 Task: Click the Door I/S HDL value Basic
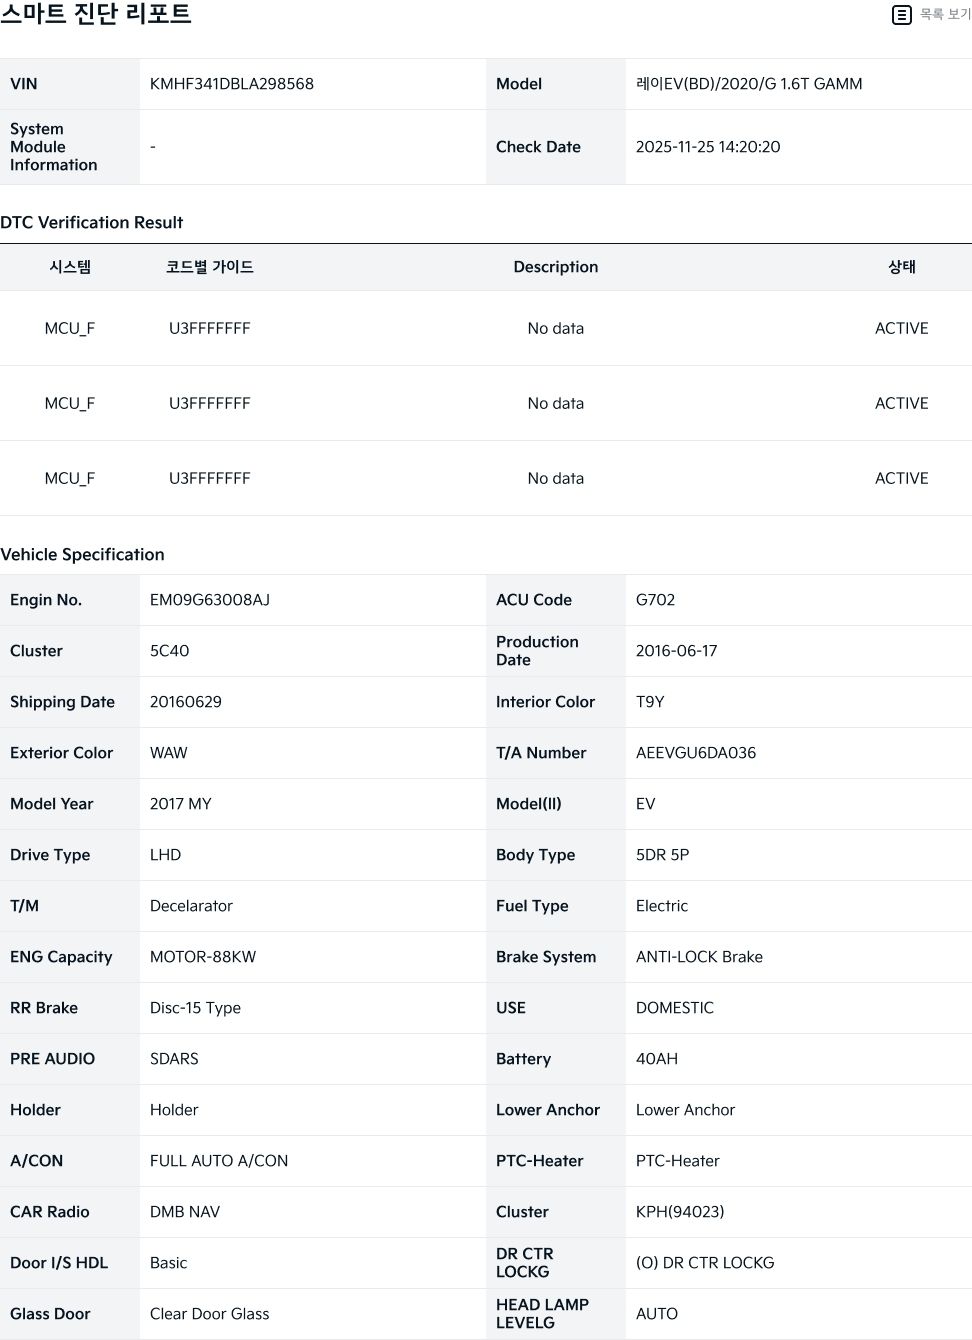click(169, 1263)
